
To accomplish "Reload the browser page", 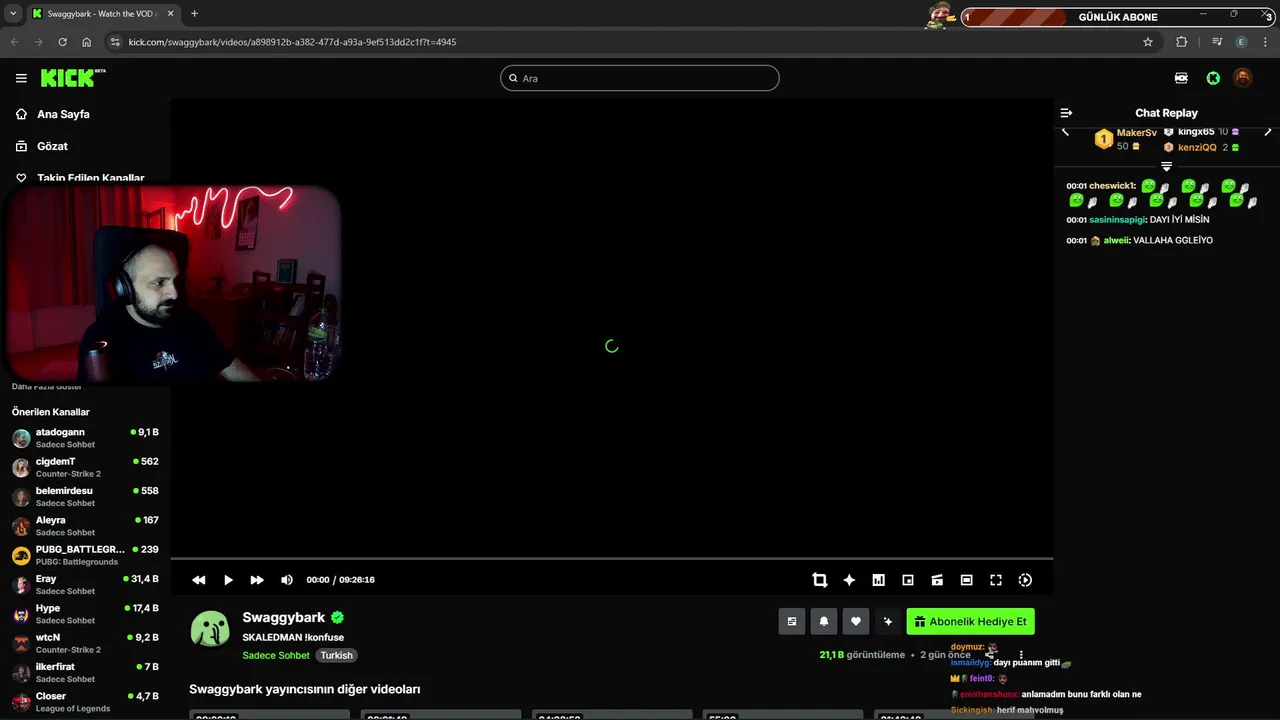I will [x=62, y=42].
